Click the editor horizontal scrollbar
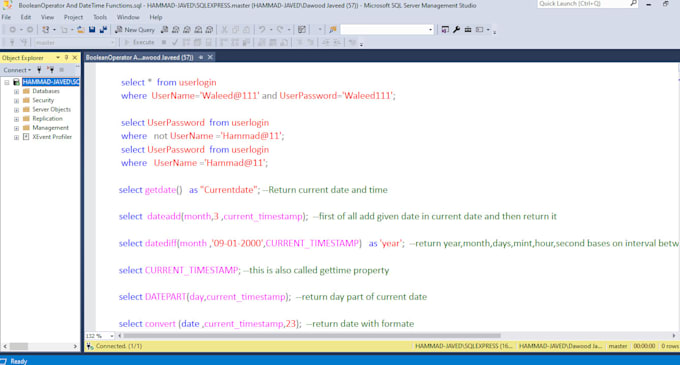The image size is (680, 365). click(311, 336)
